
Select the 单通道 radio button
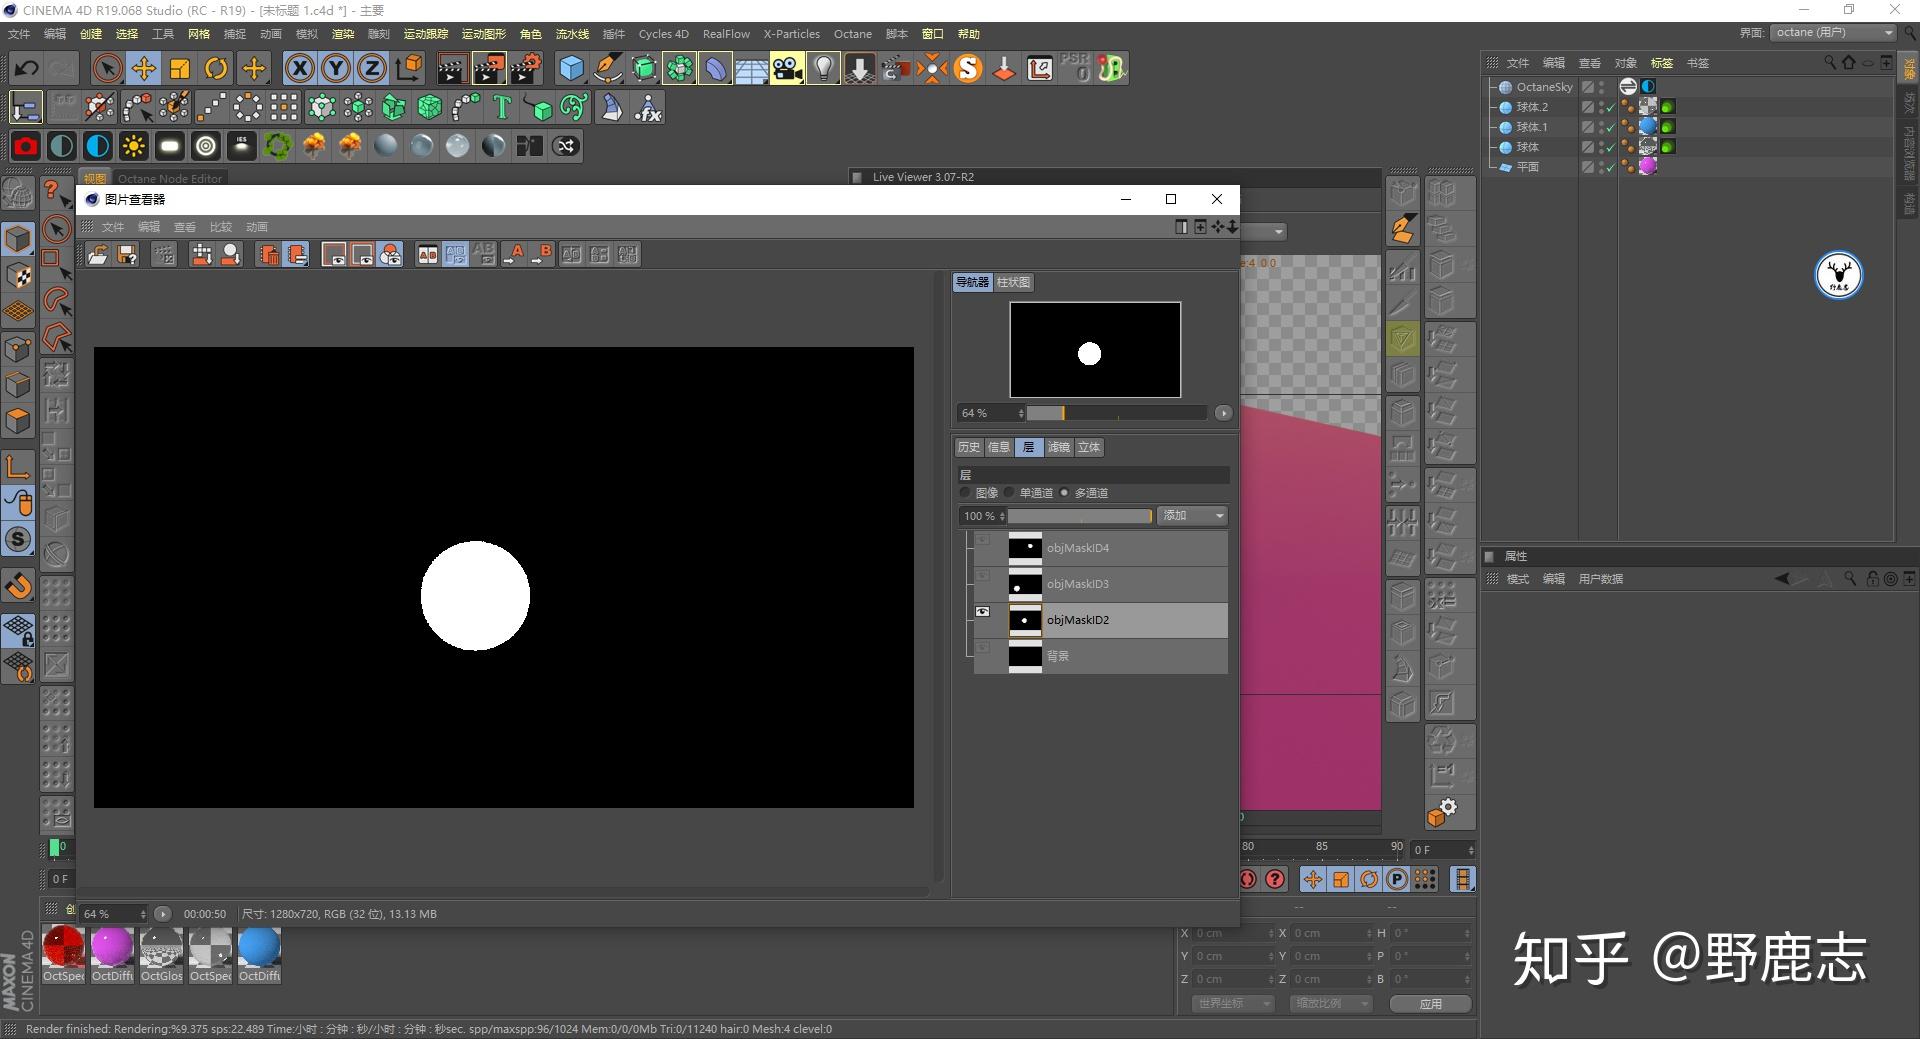(x=1010, y=493)
